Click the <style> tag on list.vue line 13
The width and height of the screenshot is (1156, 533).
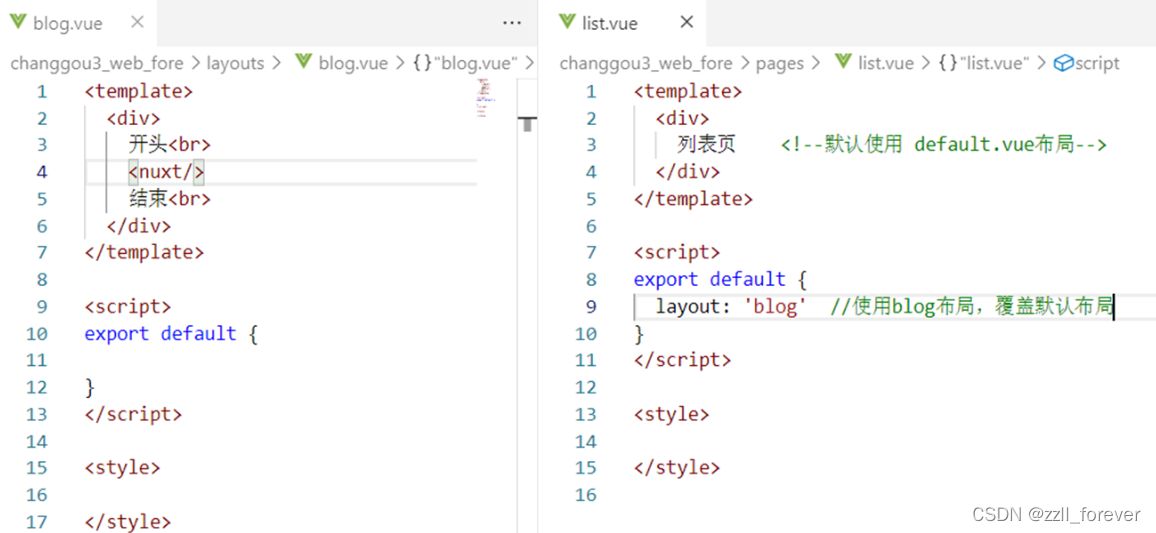(x=672, y=414)
